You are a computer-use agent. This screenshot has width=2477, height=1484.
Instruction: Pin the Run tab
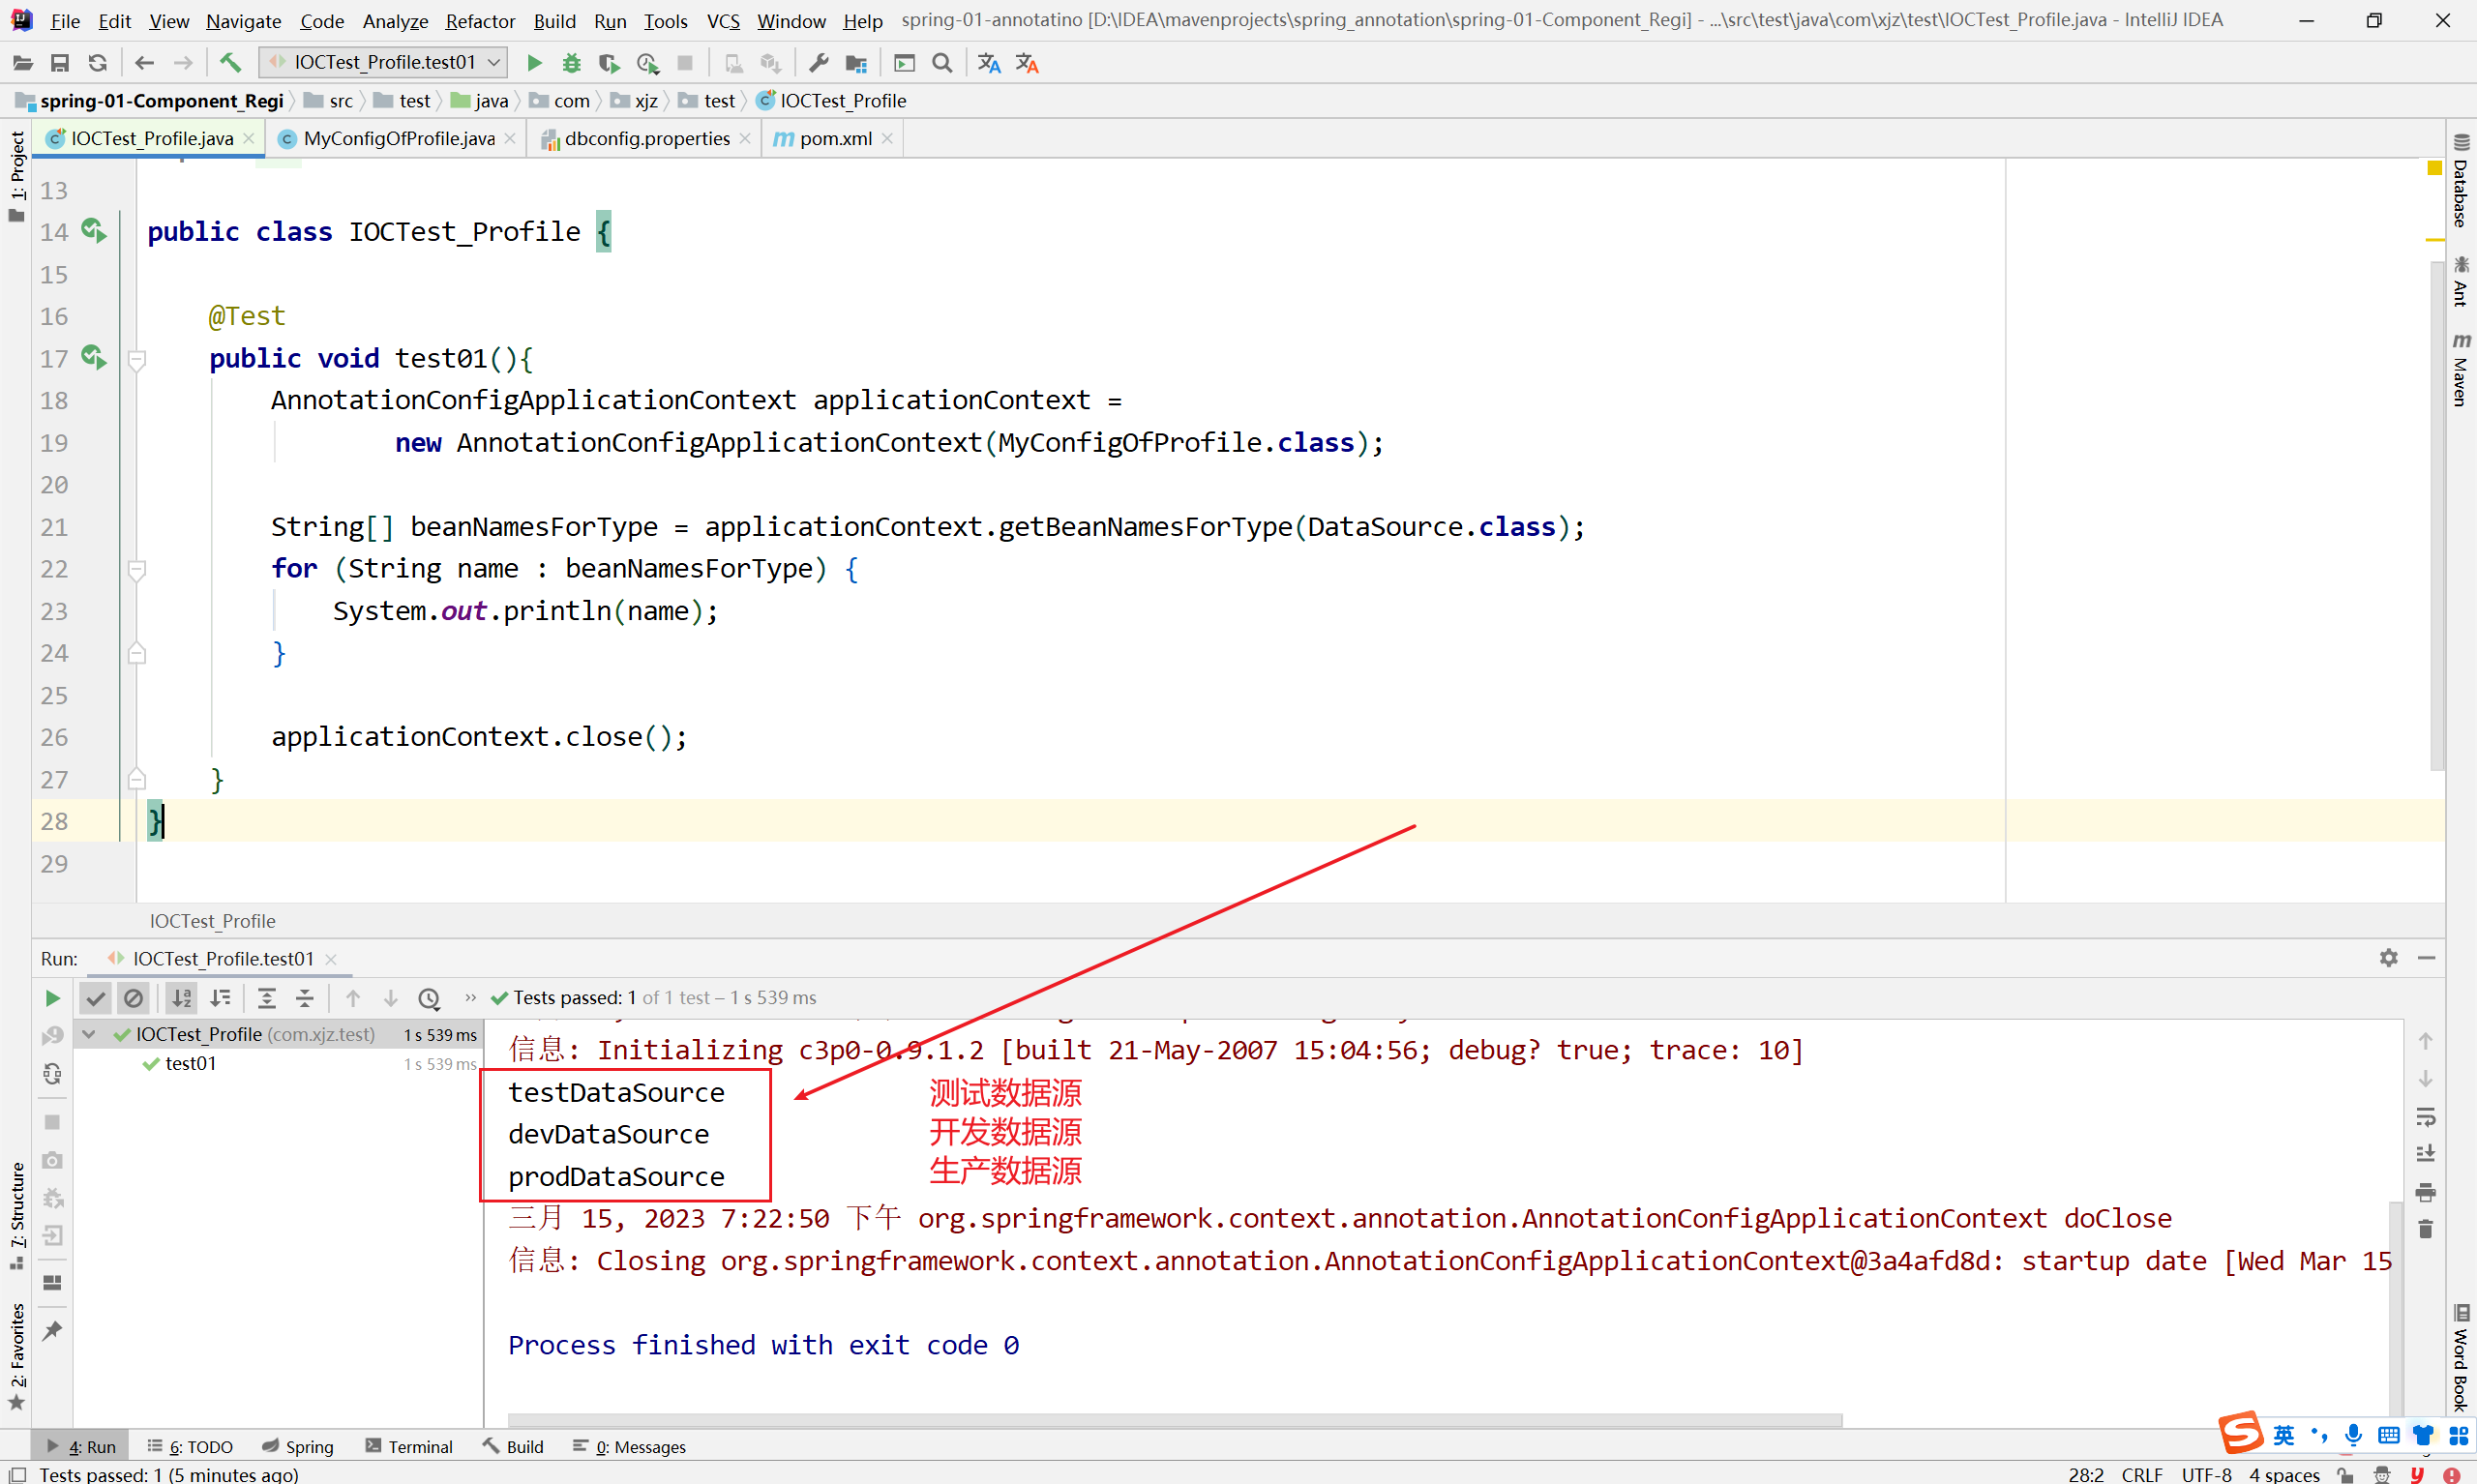[x=52, y=1331]
